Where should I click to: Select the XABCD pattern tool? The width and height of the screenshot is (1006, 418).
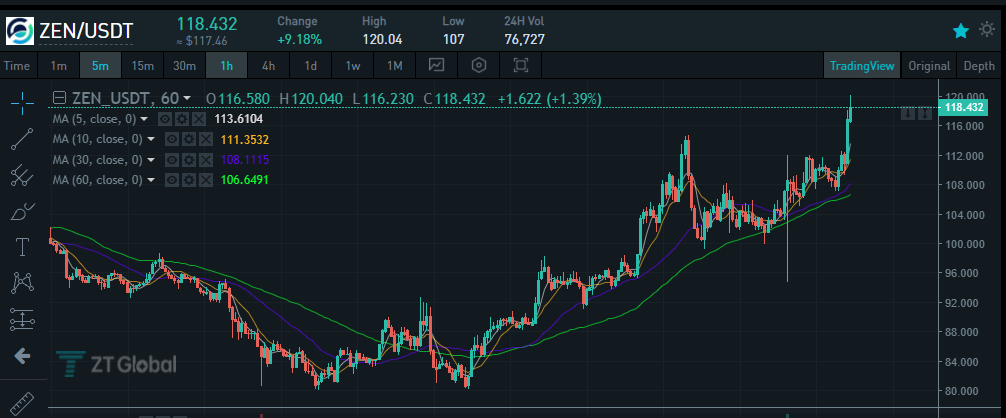(x=23, y=283)
